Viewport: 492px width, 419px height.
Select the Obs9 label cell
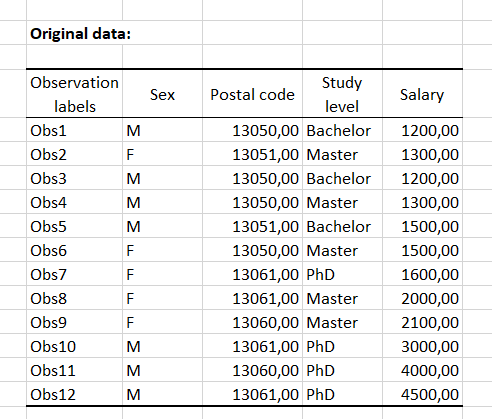(x=75, y=322)
